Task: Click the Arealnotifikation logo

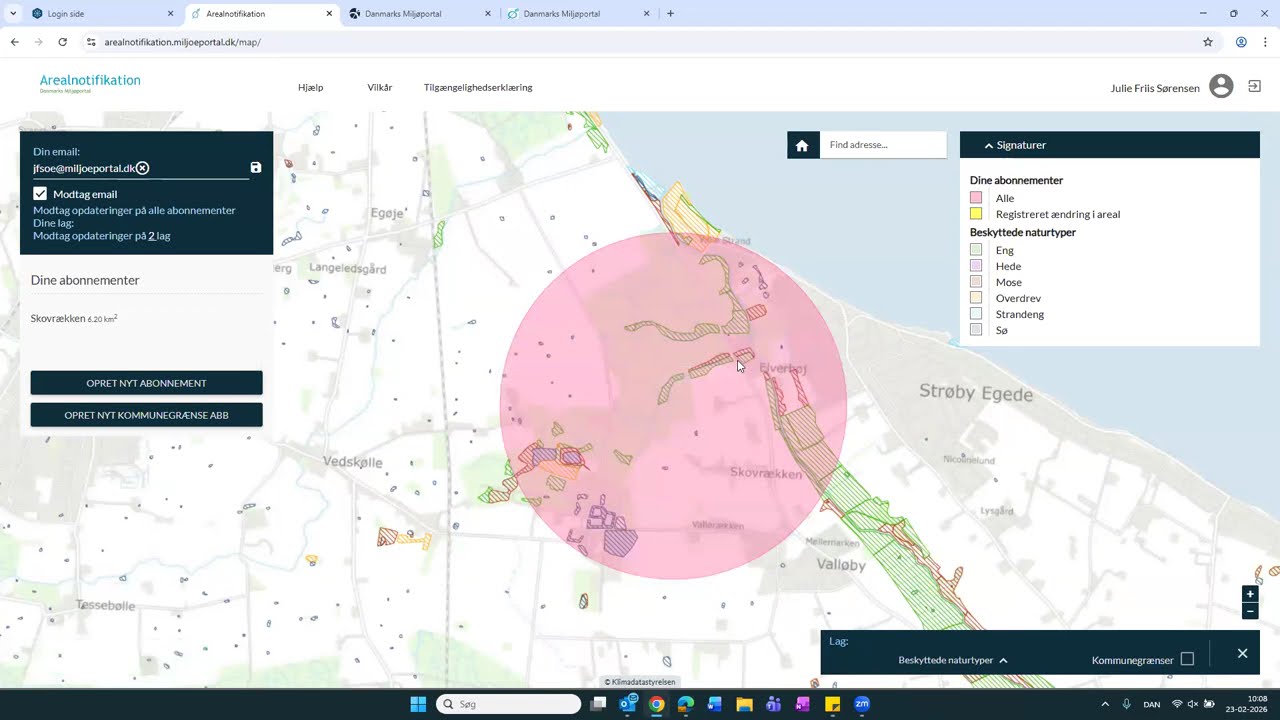Action: 90,83
